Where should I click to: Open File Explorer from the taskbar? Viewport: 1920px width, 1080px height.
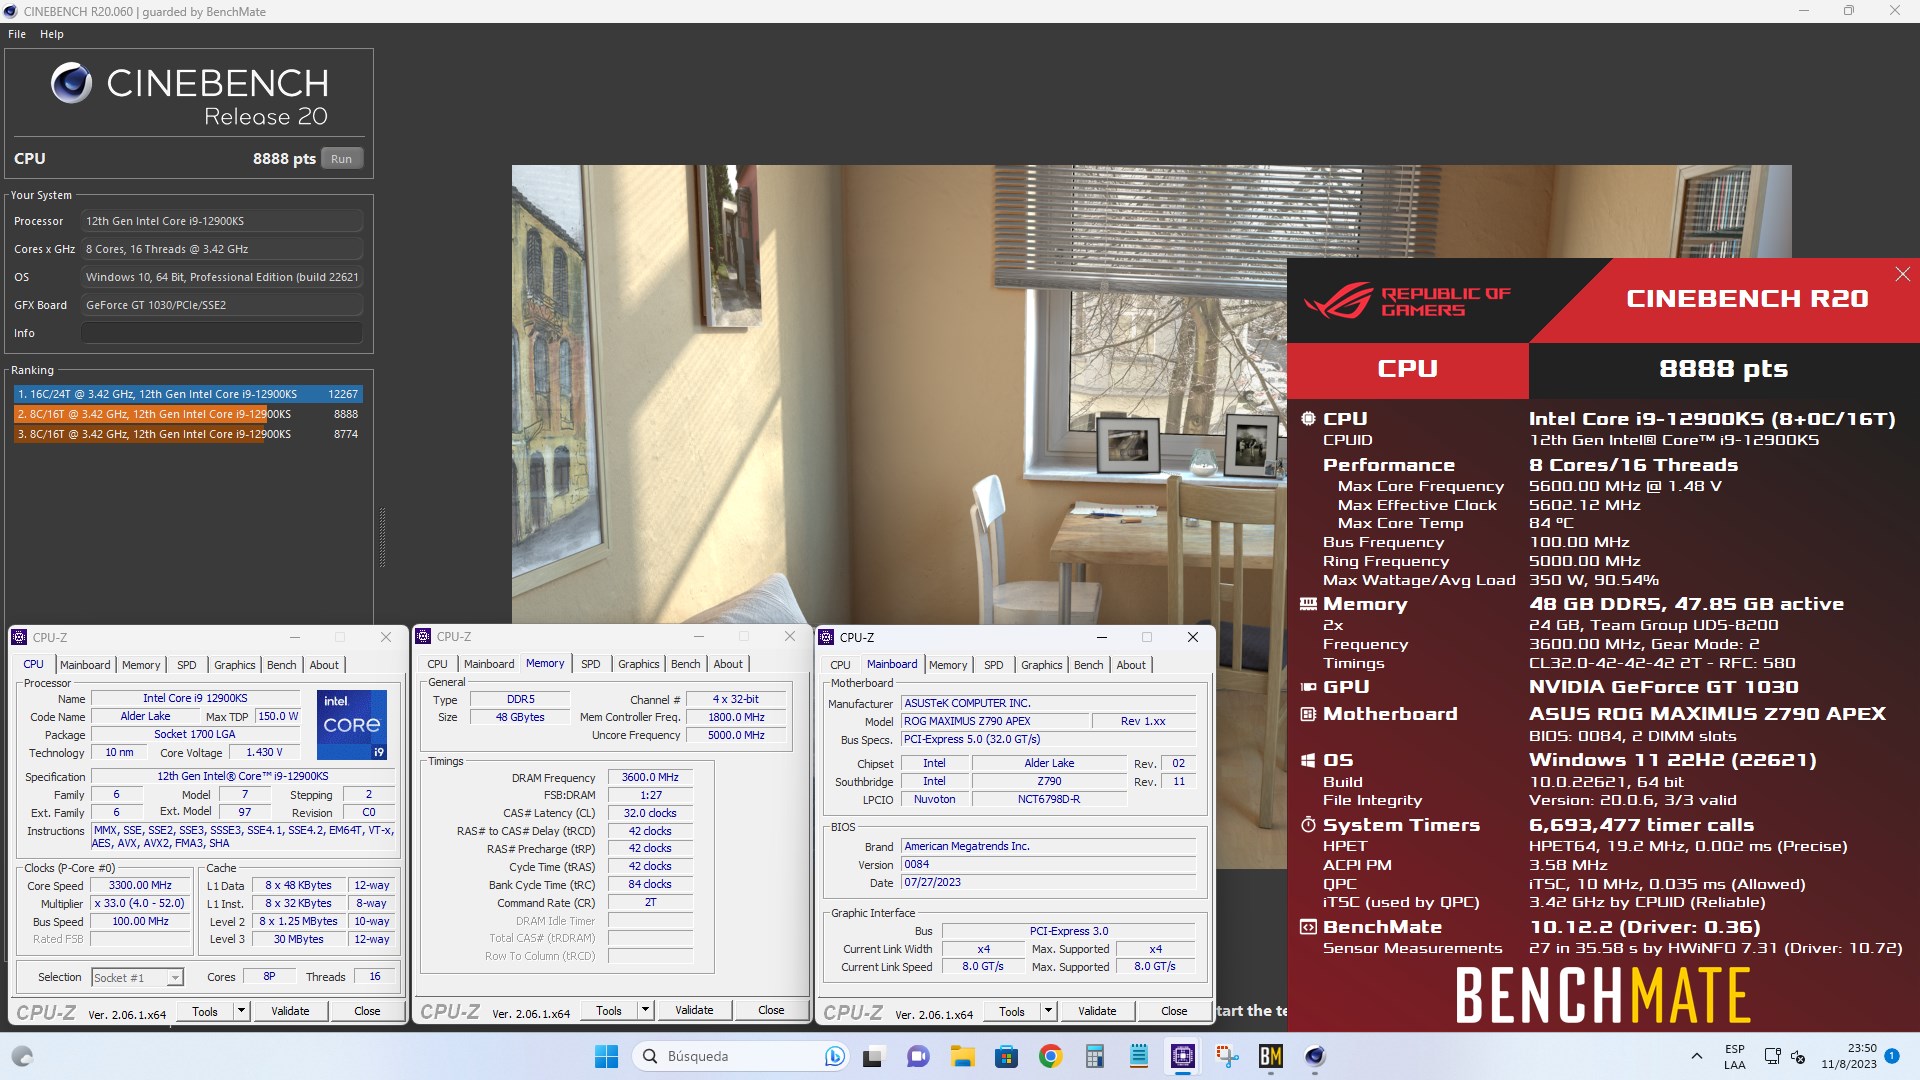coord(962,1056)
